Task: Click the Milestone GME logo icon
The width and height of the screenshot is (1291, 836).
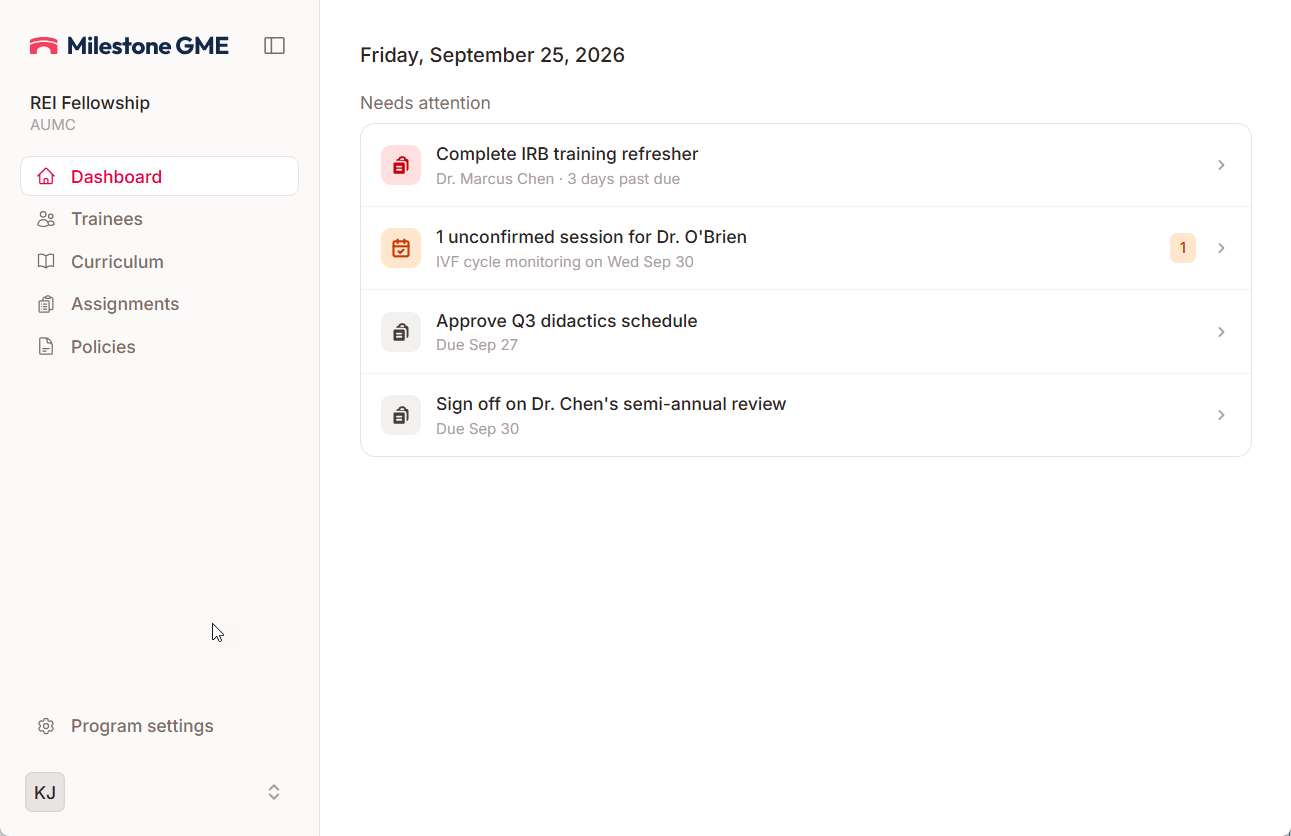Action: tap(44, 45)
